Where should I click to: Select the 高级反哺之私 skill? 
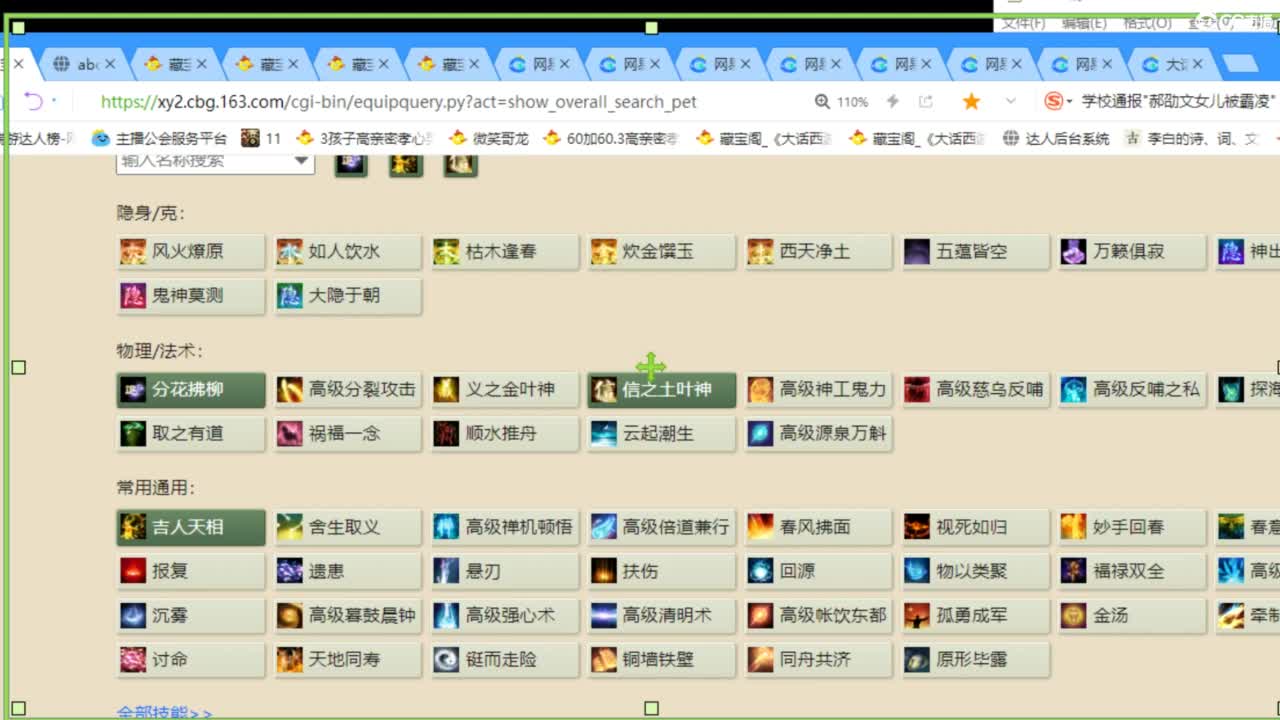[x=1133, y=390]
